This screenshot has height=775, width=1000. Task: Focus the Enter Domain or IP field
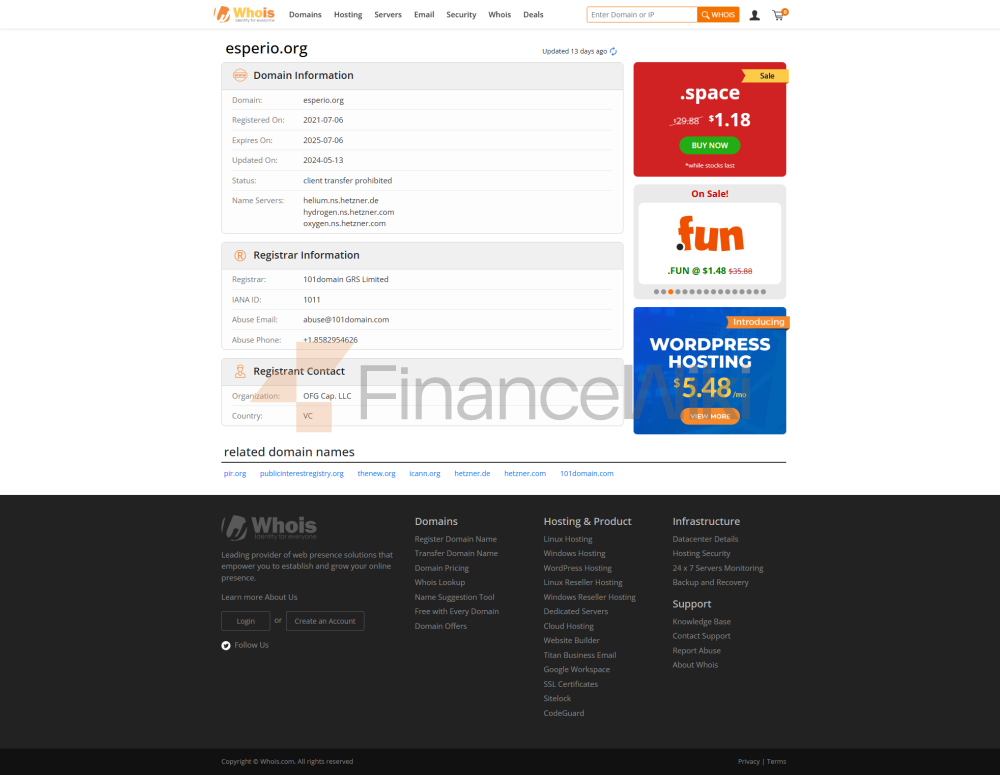pos(642,15)
